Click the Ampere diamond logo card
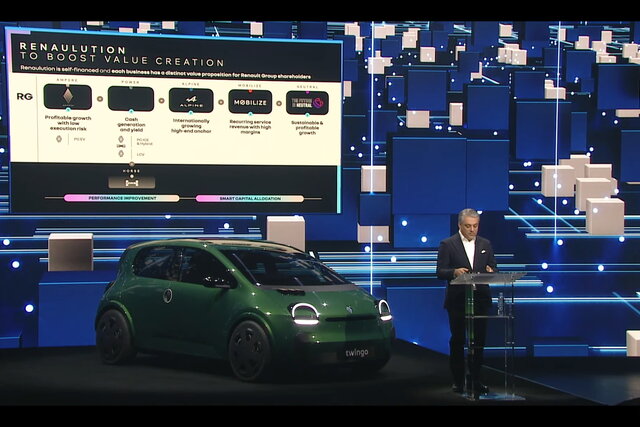This screenshot has width=640, height=427. pos(68,97)
